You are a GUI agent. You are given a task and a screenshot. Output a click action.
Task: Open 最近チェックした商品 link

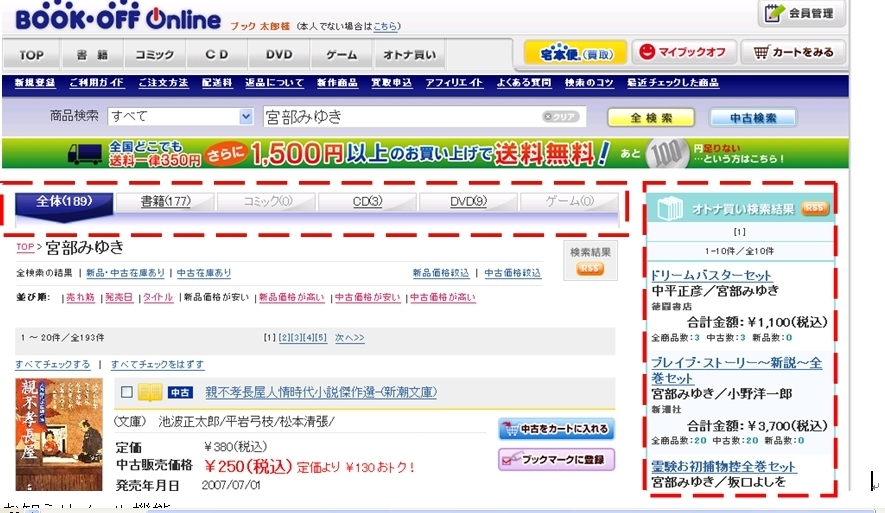coord(673,82)
